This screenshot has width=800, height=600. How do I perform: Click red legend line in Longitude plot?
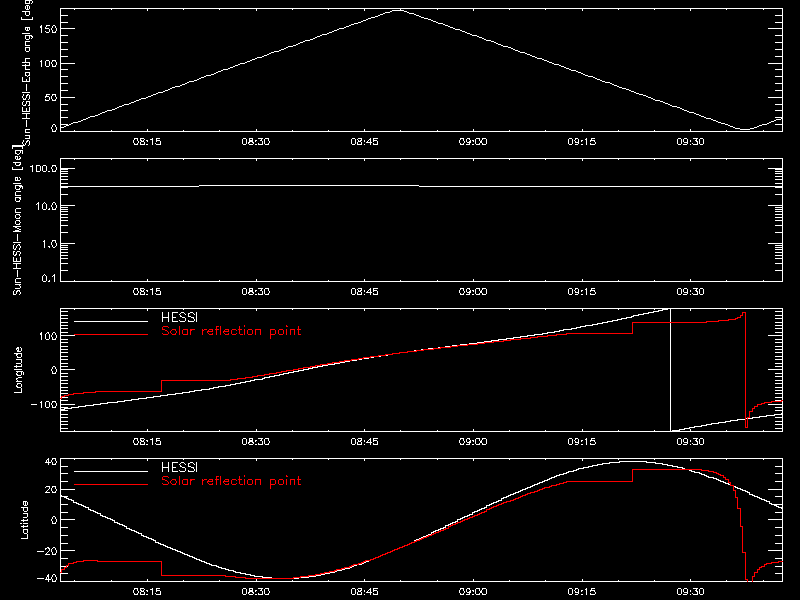[x=111, y=335]
